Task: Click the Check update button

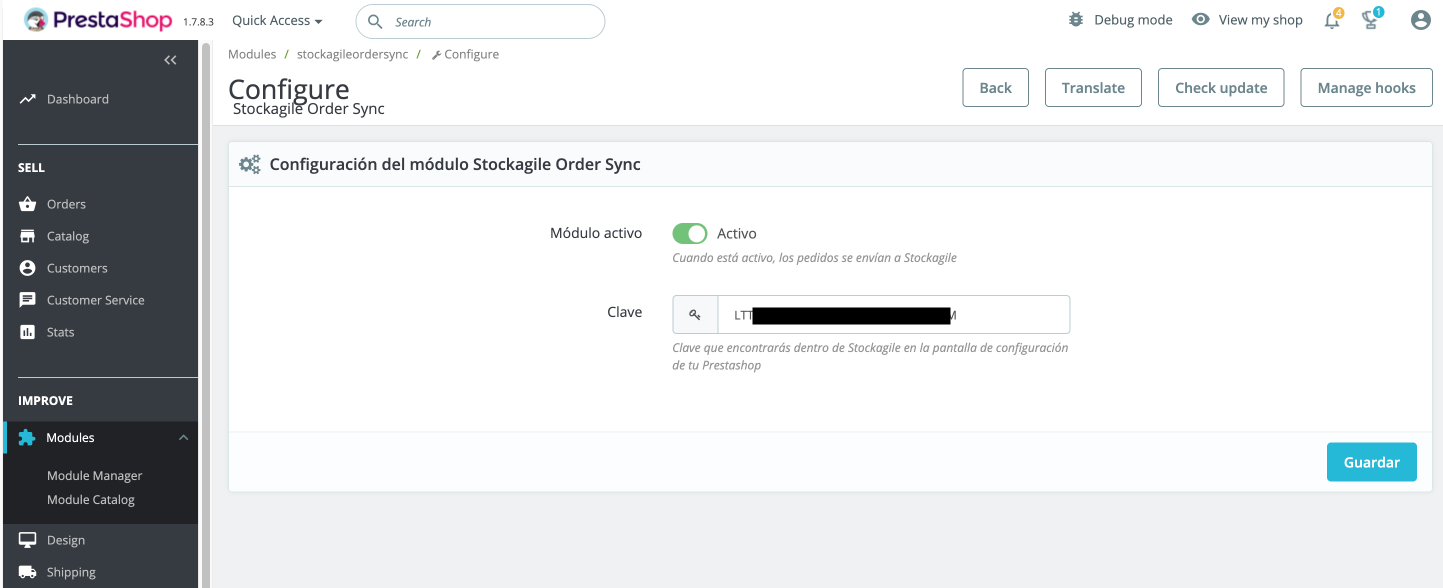Action: tap(1221, 87)
